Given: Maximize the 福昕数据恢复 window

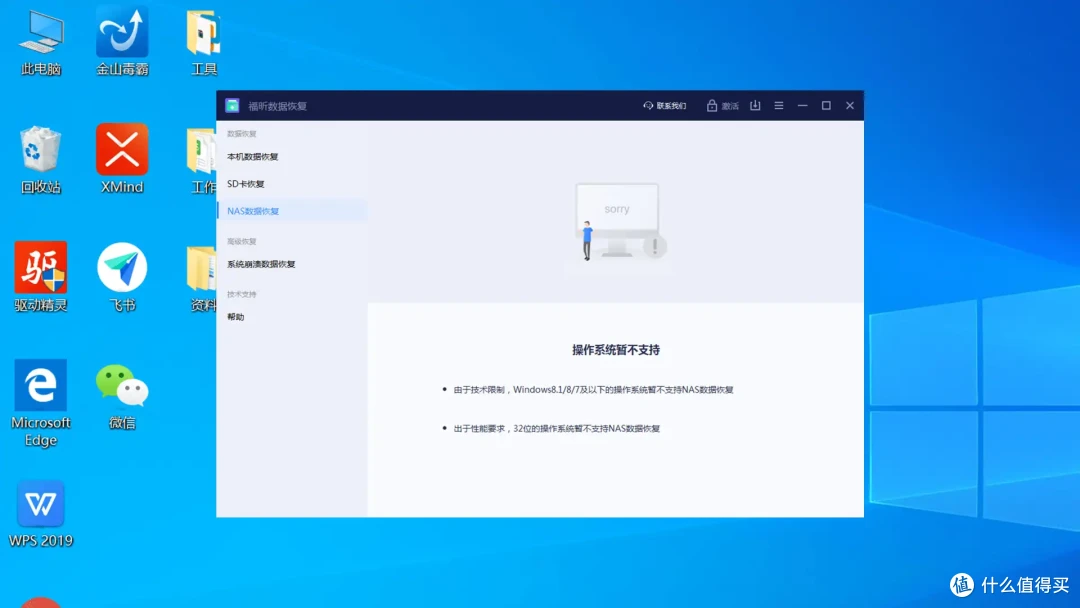Looking at the screenshot, I should tap(826, 105).
